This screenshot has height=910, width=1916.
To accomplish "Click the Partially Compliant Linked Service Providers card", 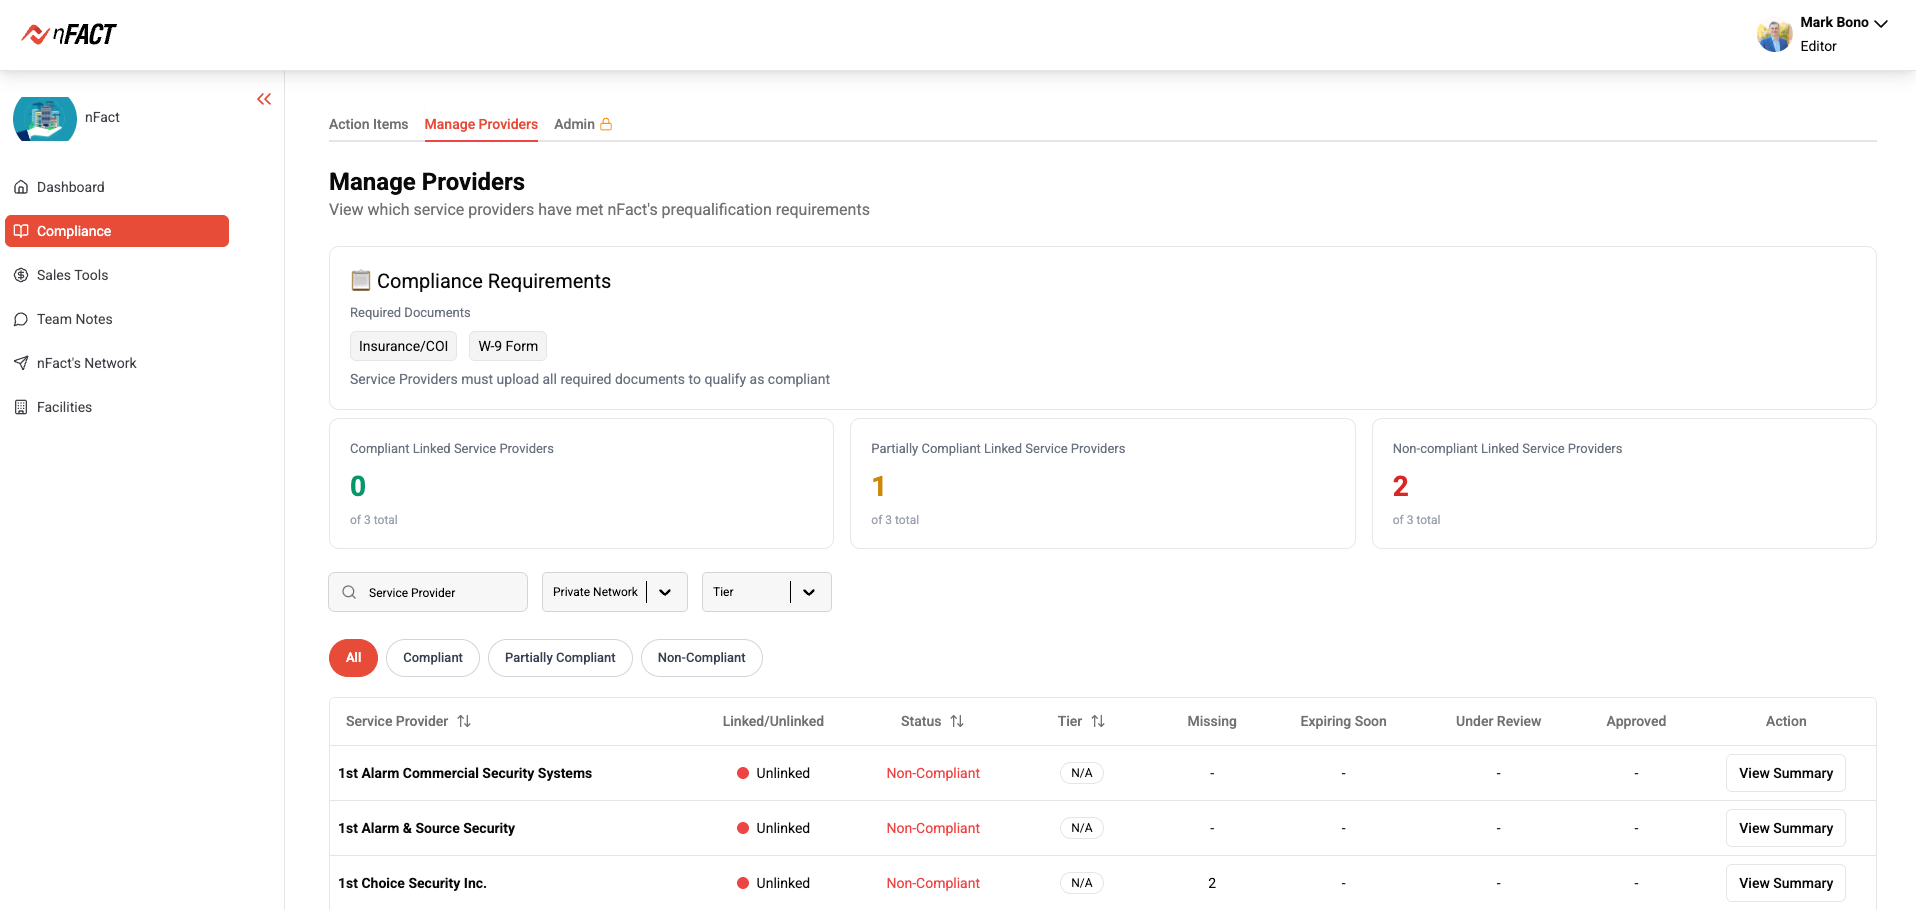I will [x=1102, y=483].
